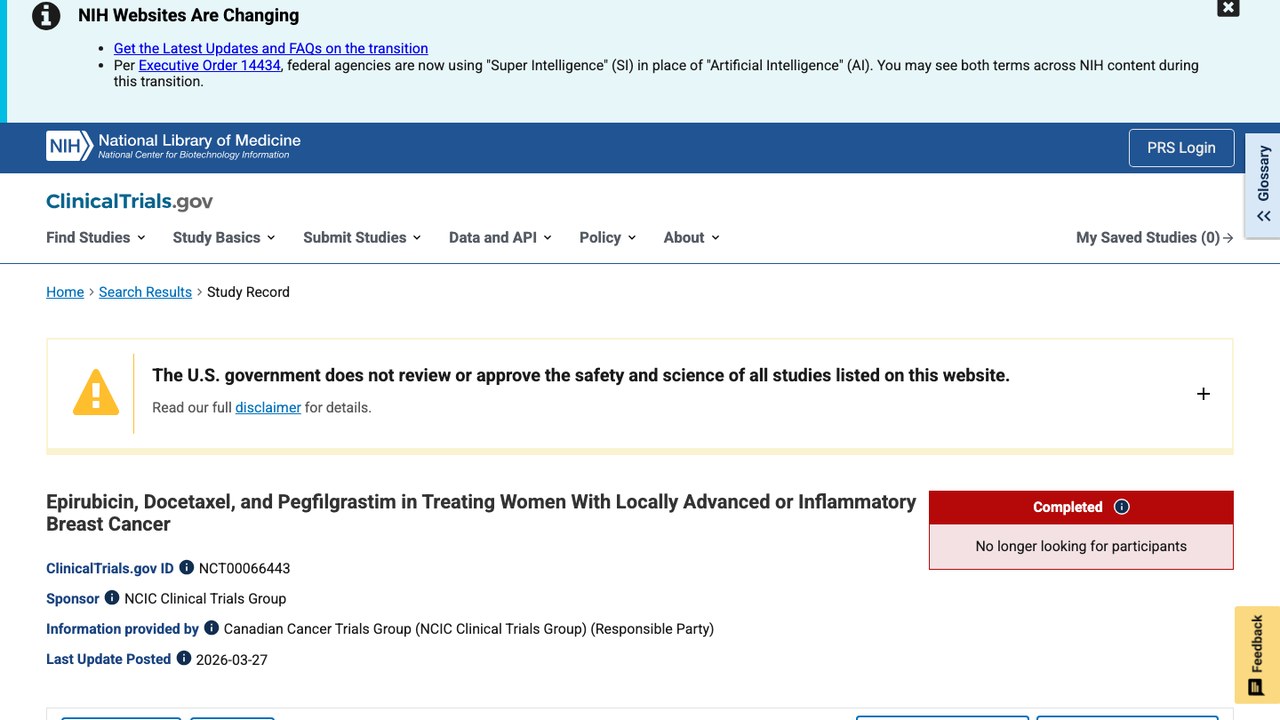Click the study ID NCT00066443
Image resolution: width=1280 pixels, height=720 pixels.
tap(244, 568)
